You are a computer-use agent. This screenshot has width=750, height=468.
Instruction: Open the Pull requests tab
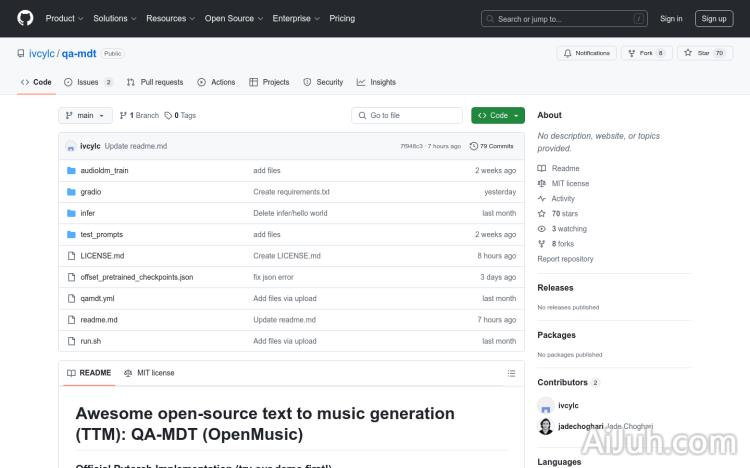[155, 82]
